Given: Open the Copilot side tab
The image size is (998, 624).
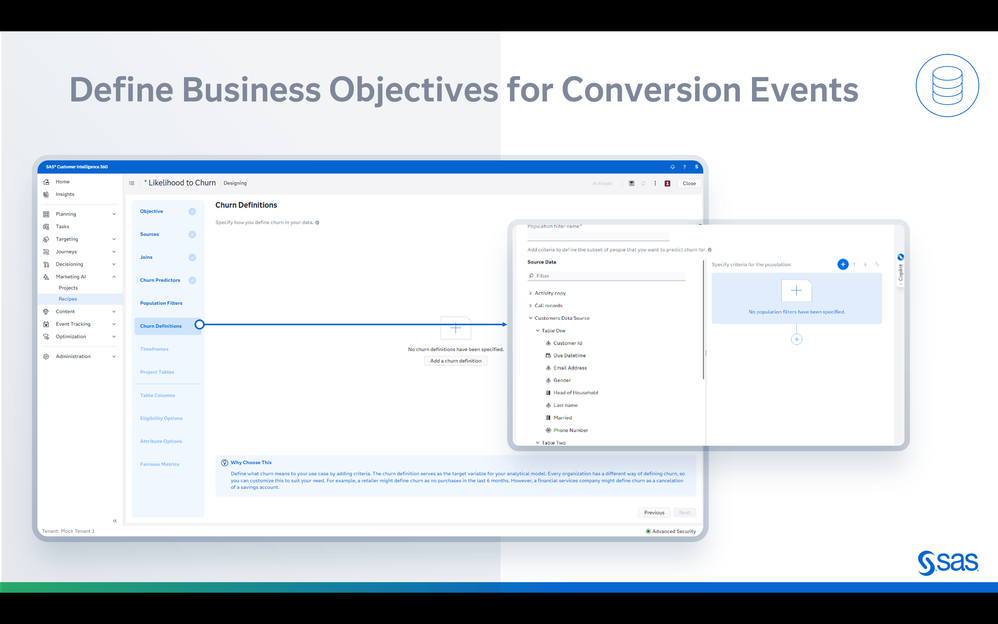Looking at the screenshot, I should tap(901, 269).
